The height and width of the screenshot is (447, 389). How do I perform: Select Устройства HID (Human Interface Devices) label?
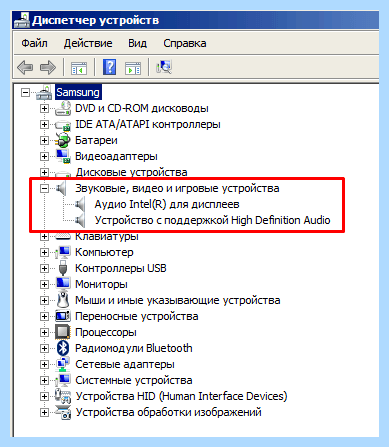tap(181, 396)
